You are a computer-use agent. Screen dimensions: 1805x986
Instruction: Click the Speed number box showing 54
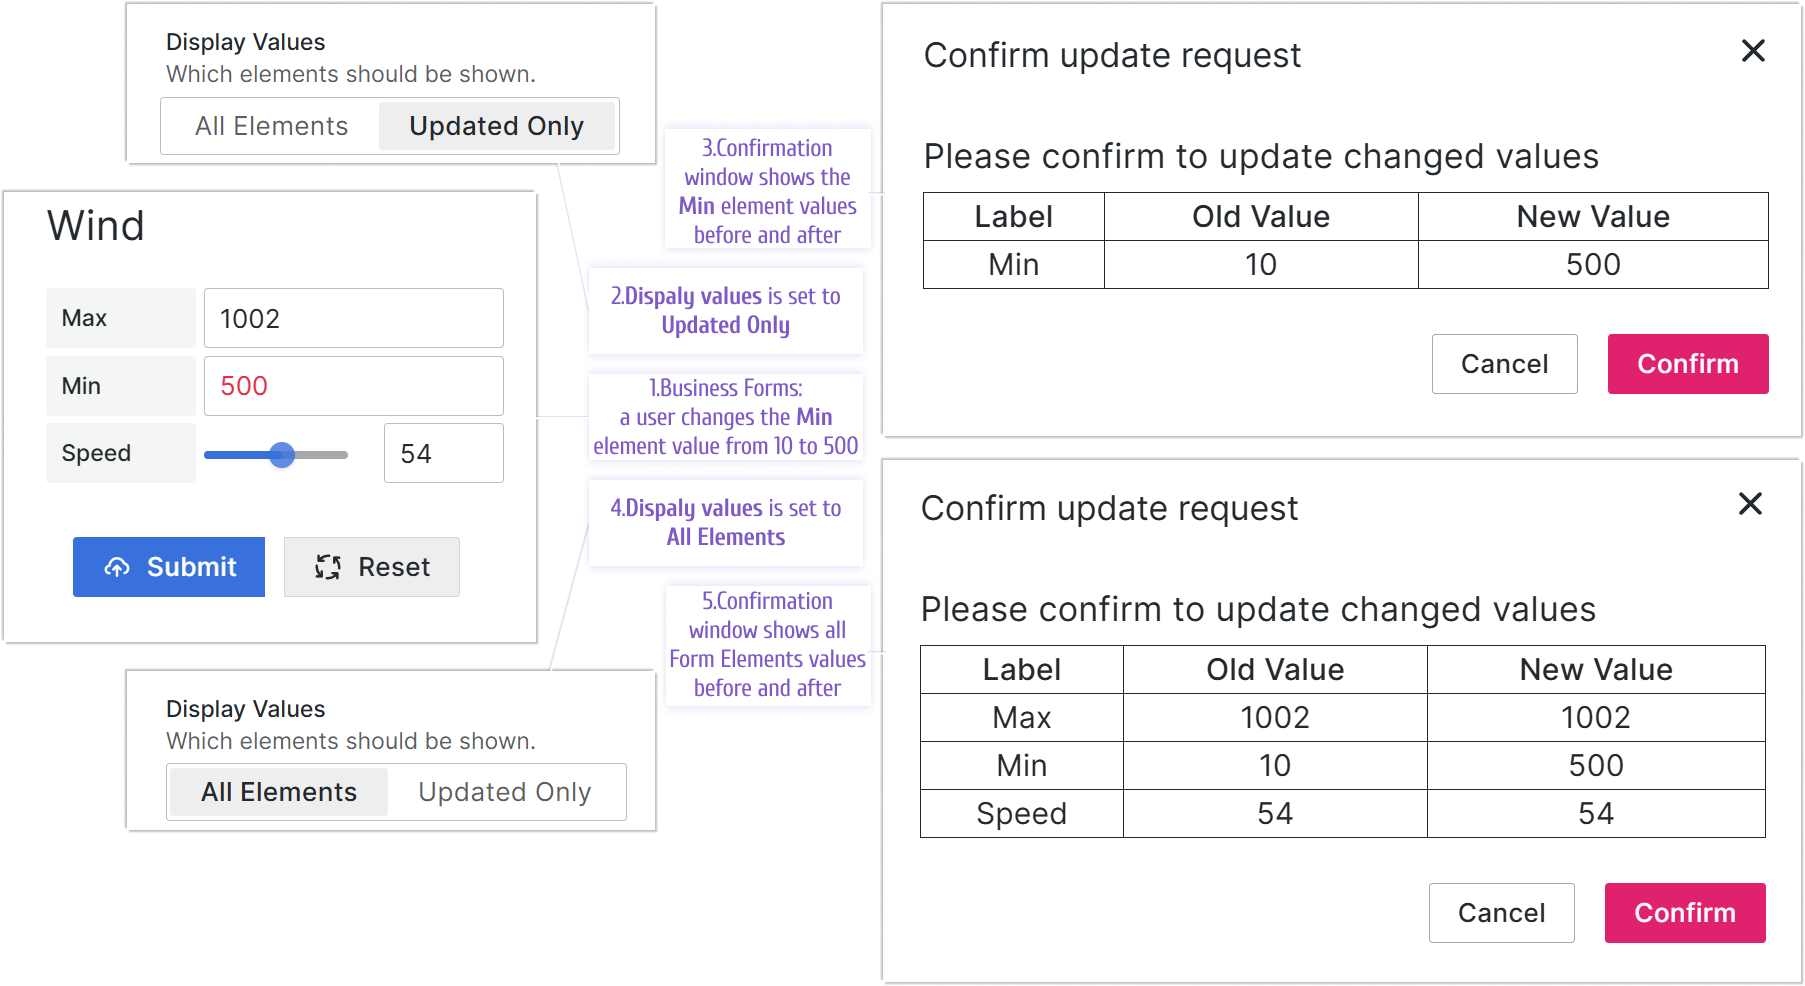(443, 454)
